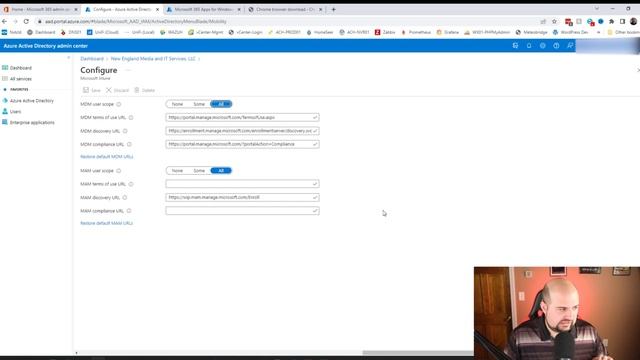Click the browser back arrow
Screen dimensions: 640x360
tap(4, 21)
